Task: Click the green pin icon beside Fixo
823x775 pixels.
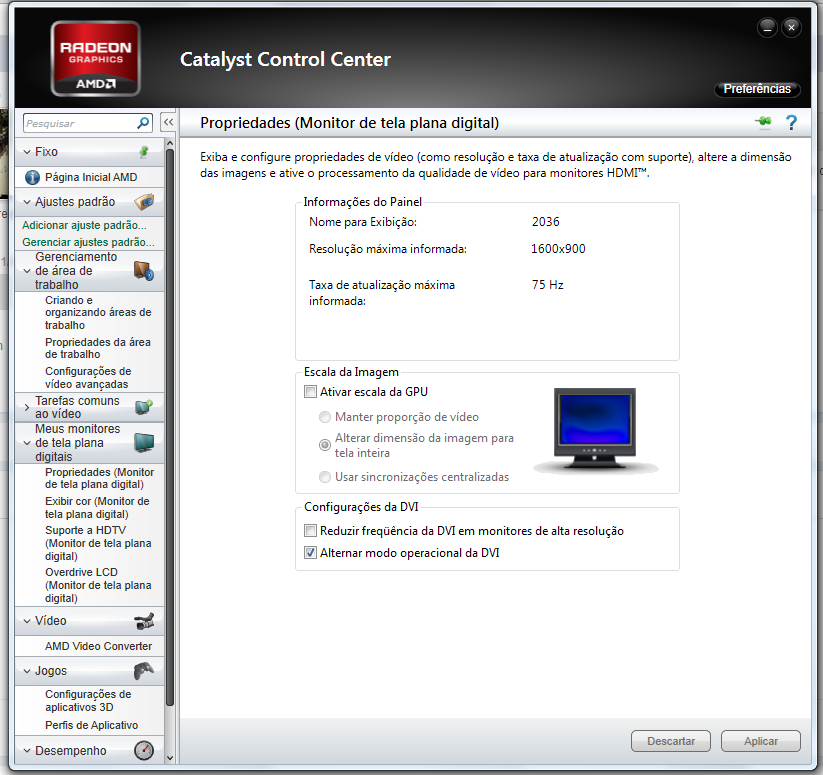Action: (144, 152)
